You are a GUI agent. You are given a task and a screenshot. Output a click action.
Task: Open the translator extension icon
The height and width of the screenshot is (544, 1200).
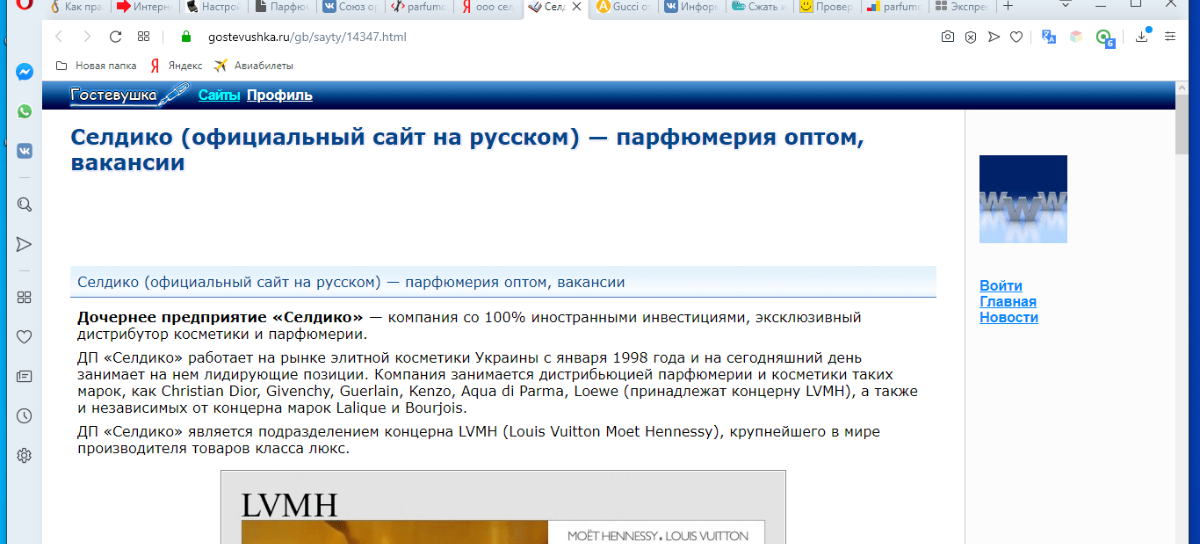tap(1049, 37)
